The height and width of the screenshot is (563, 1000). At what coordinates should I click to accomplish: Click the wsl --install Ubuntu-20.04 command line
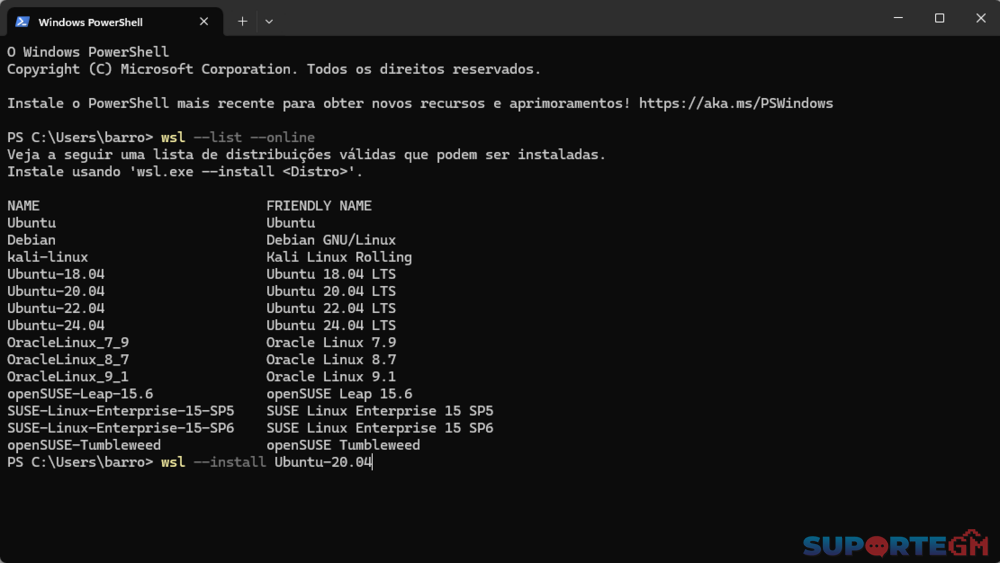click(266, 462)
